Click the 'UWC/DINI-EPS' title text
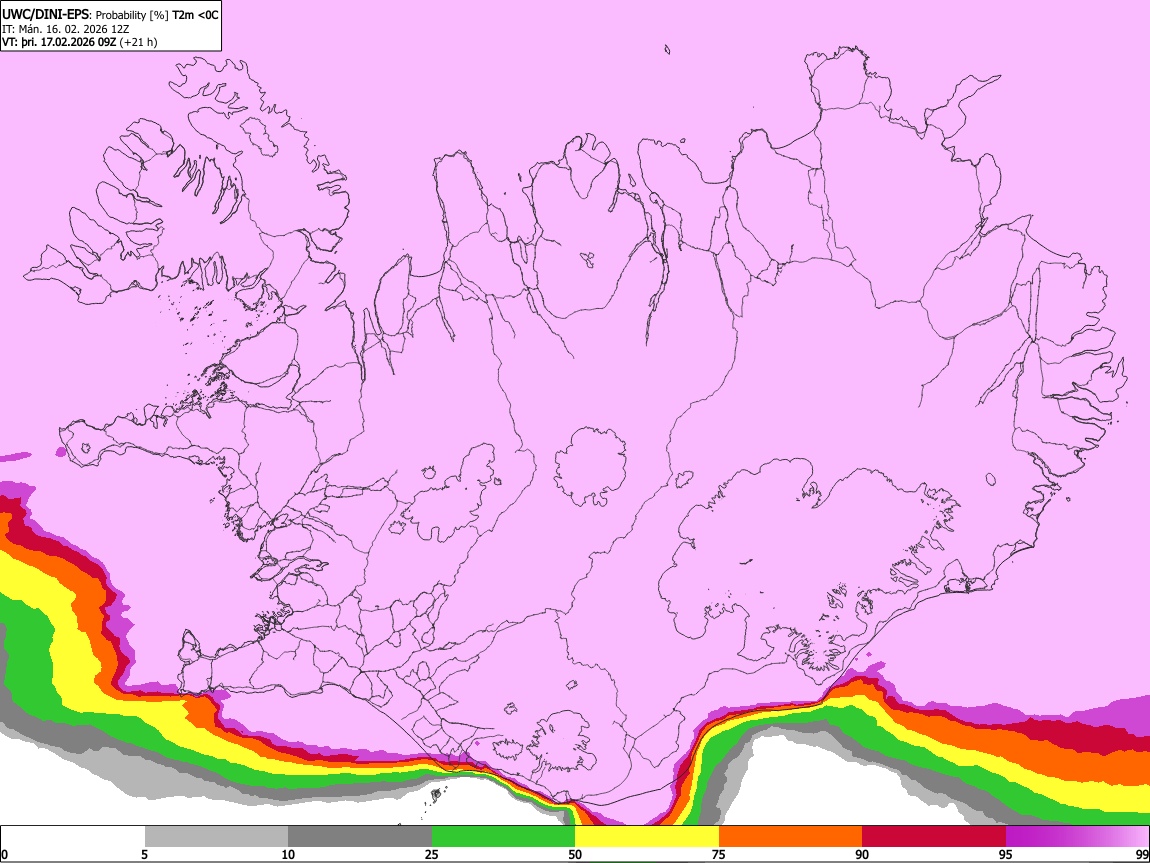Viewport: 1150px width, 863px height. coord(45,15)
